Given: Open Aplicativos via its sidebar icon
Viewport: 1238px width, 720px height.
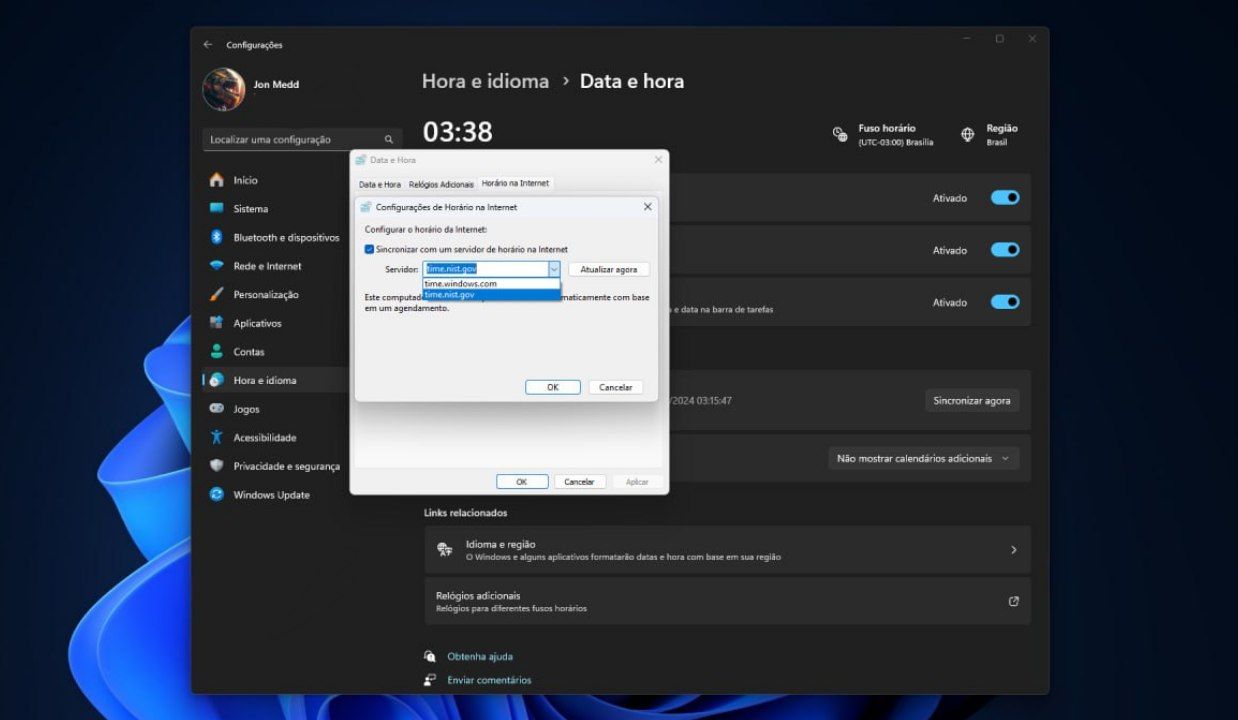Looking at the screenshot, I should [216, 323].
